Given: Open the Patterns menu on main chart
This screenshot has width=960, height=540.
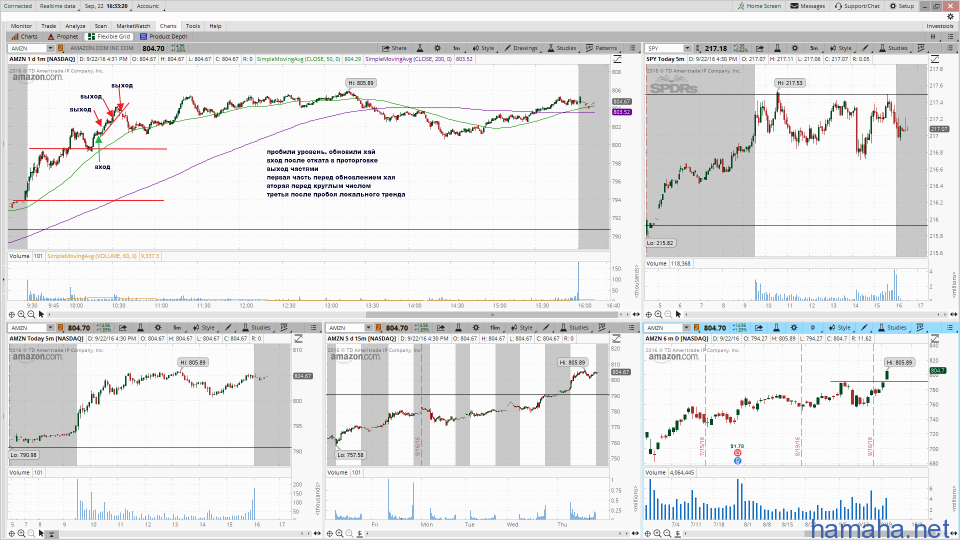Looking at the screenshot, I should (x=602, y=48).
